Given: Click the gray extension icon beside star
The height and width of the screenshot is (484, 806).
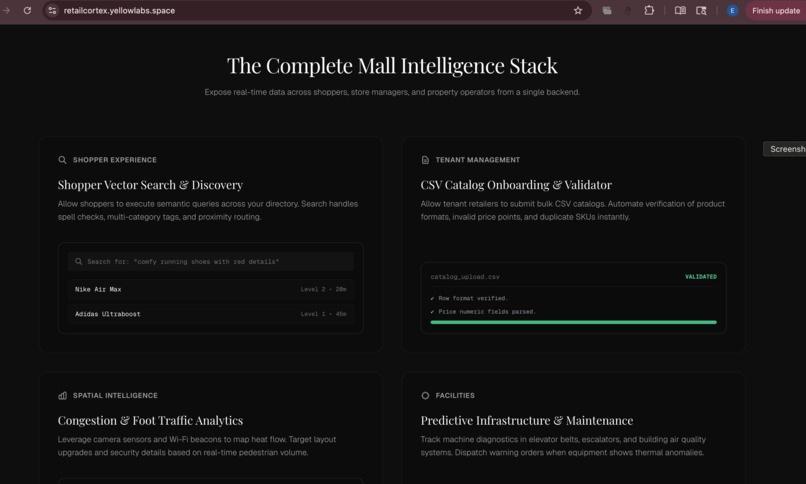Looking at the screenshot, I should tap(607, 10).
